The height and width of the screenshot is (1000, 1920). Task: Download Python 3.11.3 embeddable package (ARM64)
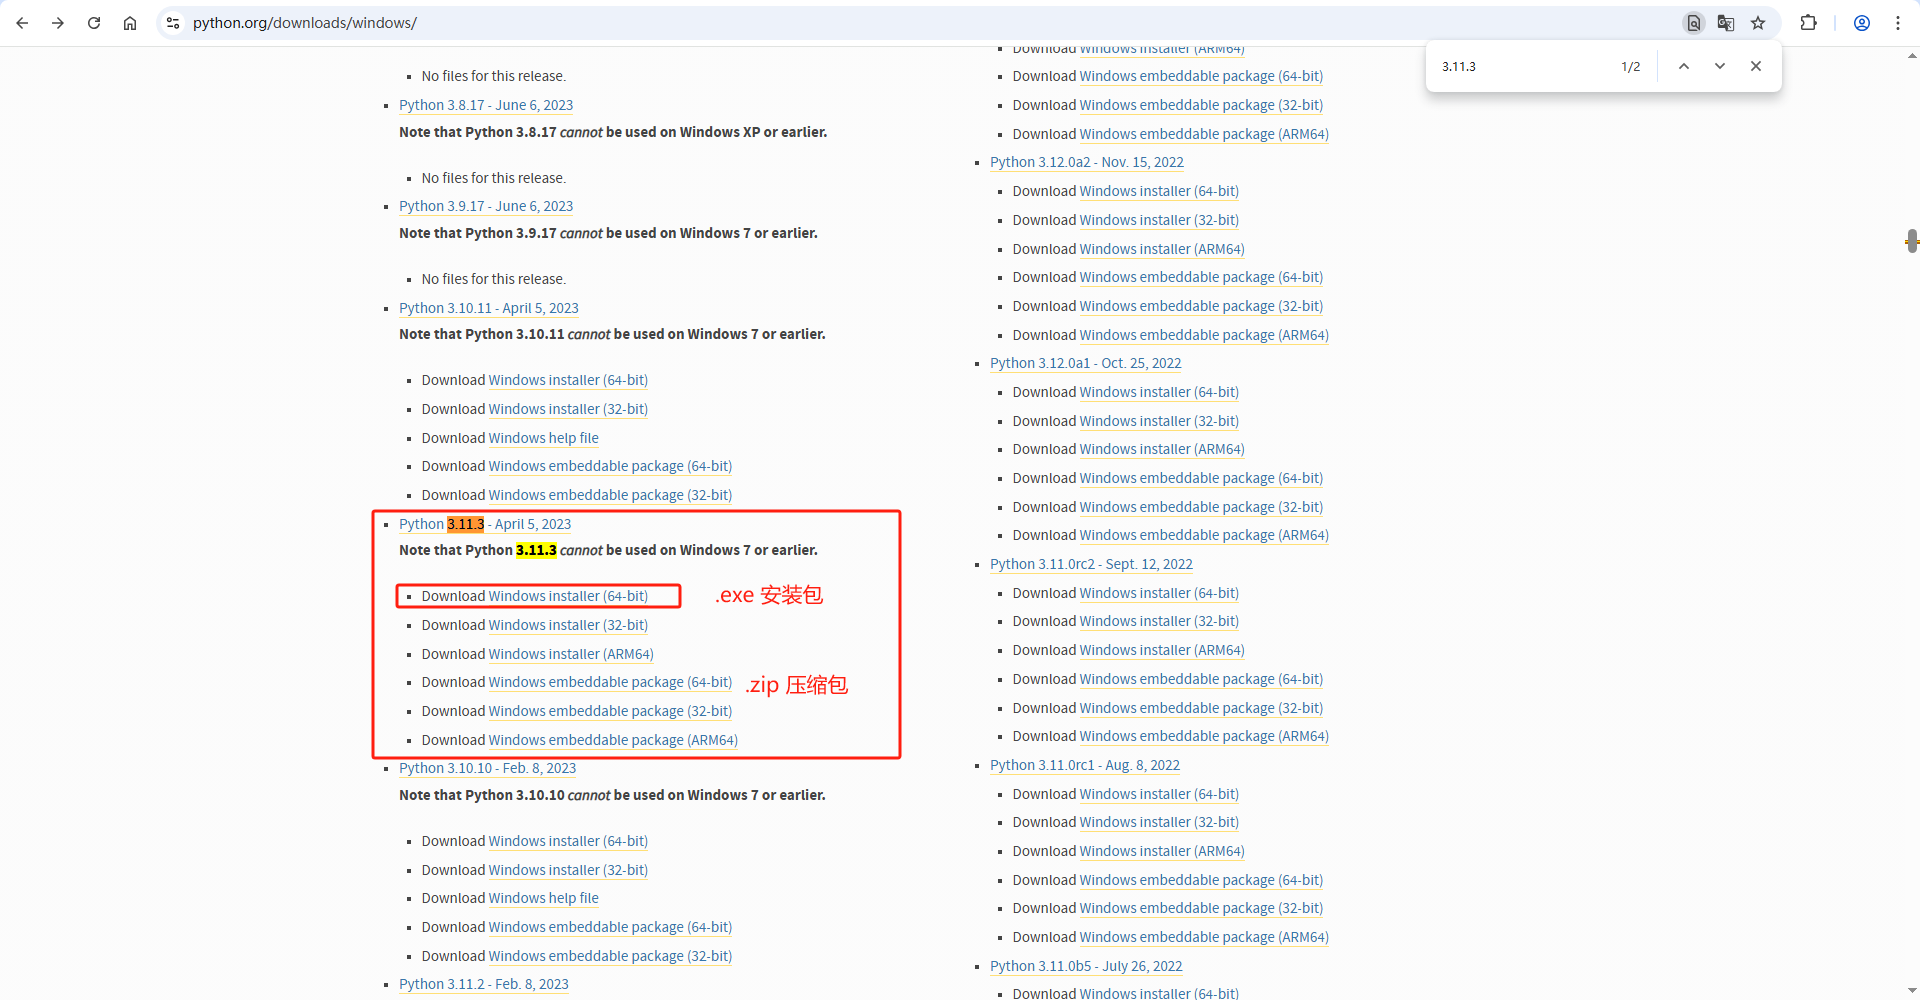613,740
